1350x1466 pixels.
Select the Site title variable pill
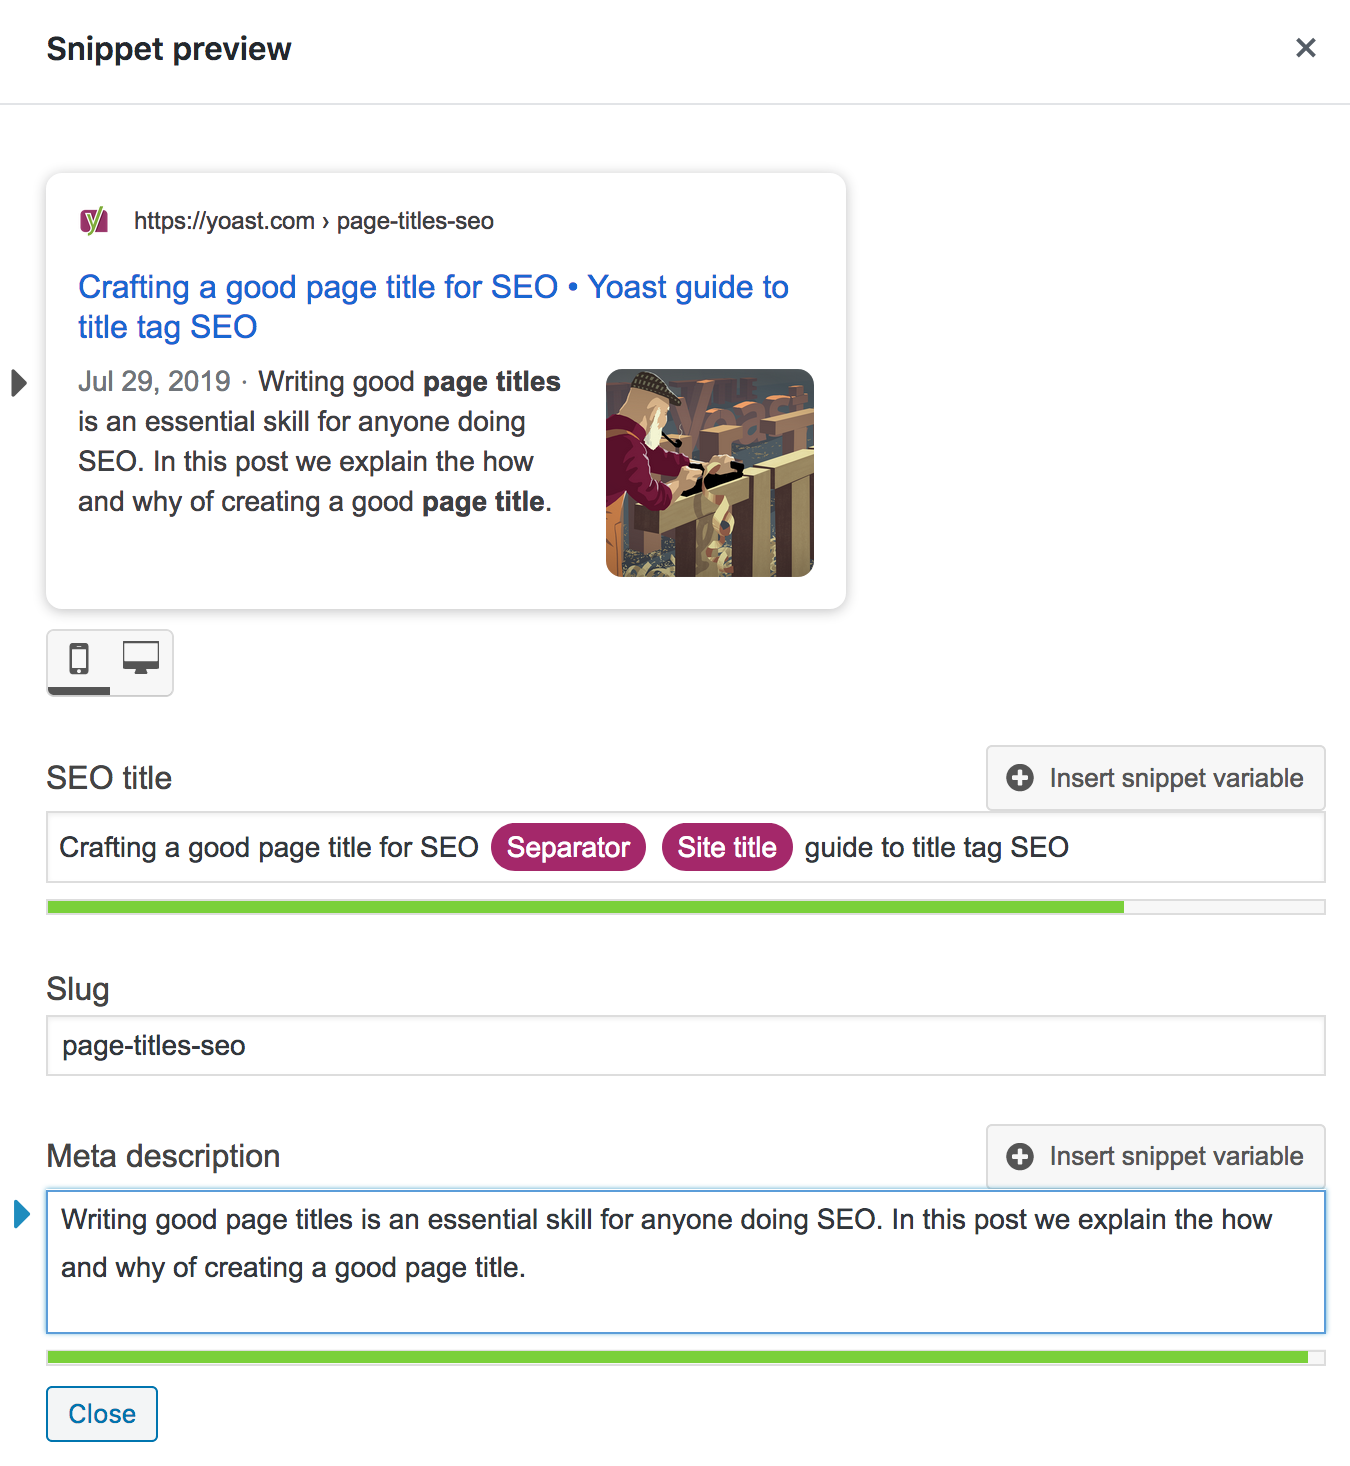(727, 847)
